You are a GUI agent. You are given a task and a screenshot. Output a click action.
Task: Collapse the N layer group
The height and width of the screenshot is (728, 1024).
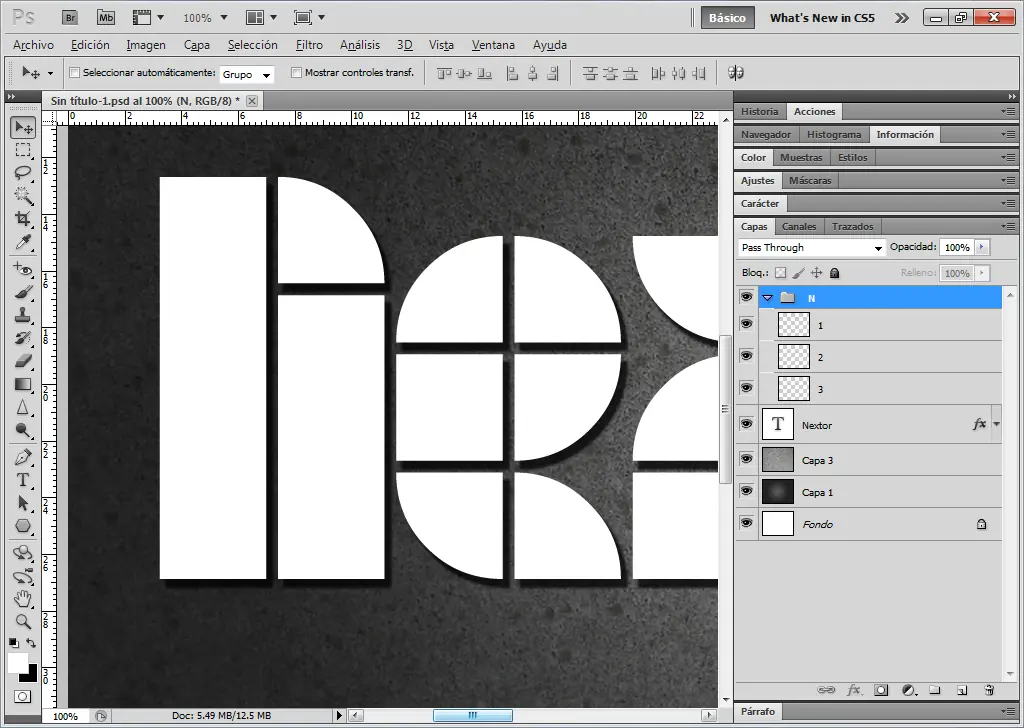click(768, 298)
